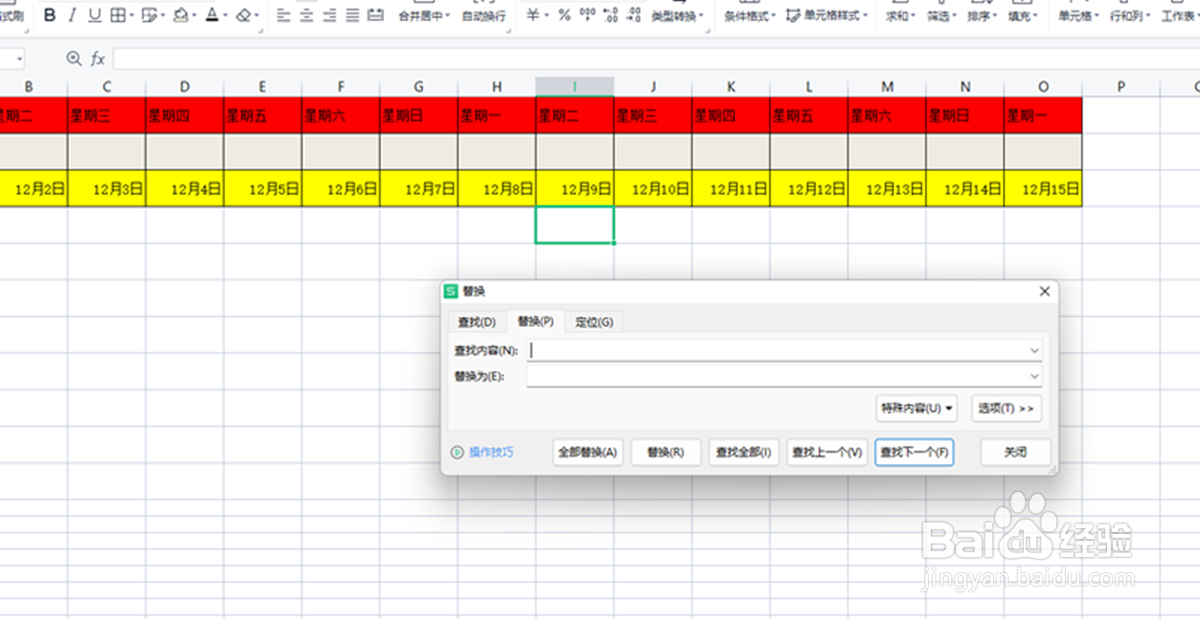The width and height of the screenshot is (1200, 619).
Task: Click Find Previous (V) button
Action: 827,452
